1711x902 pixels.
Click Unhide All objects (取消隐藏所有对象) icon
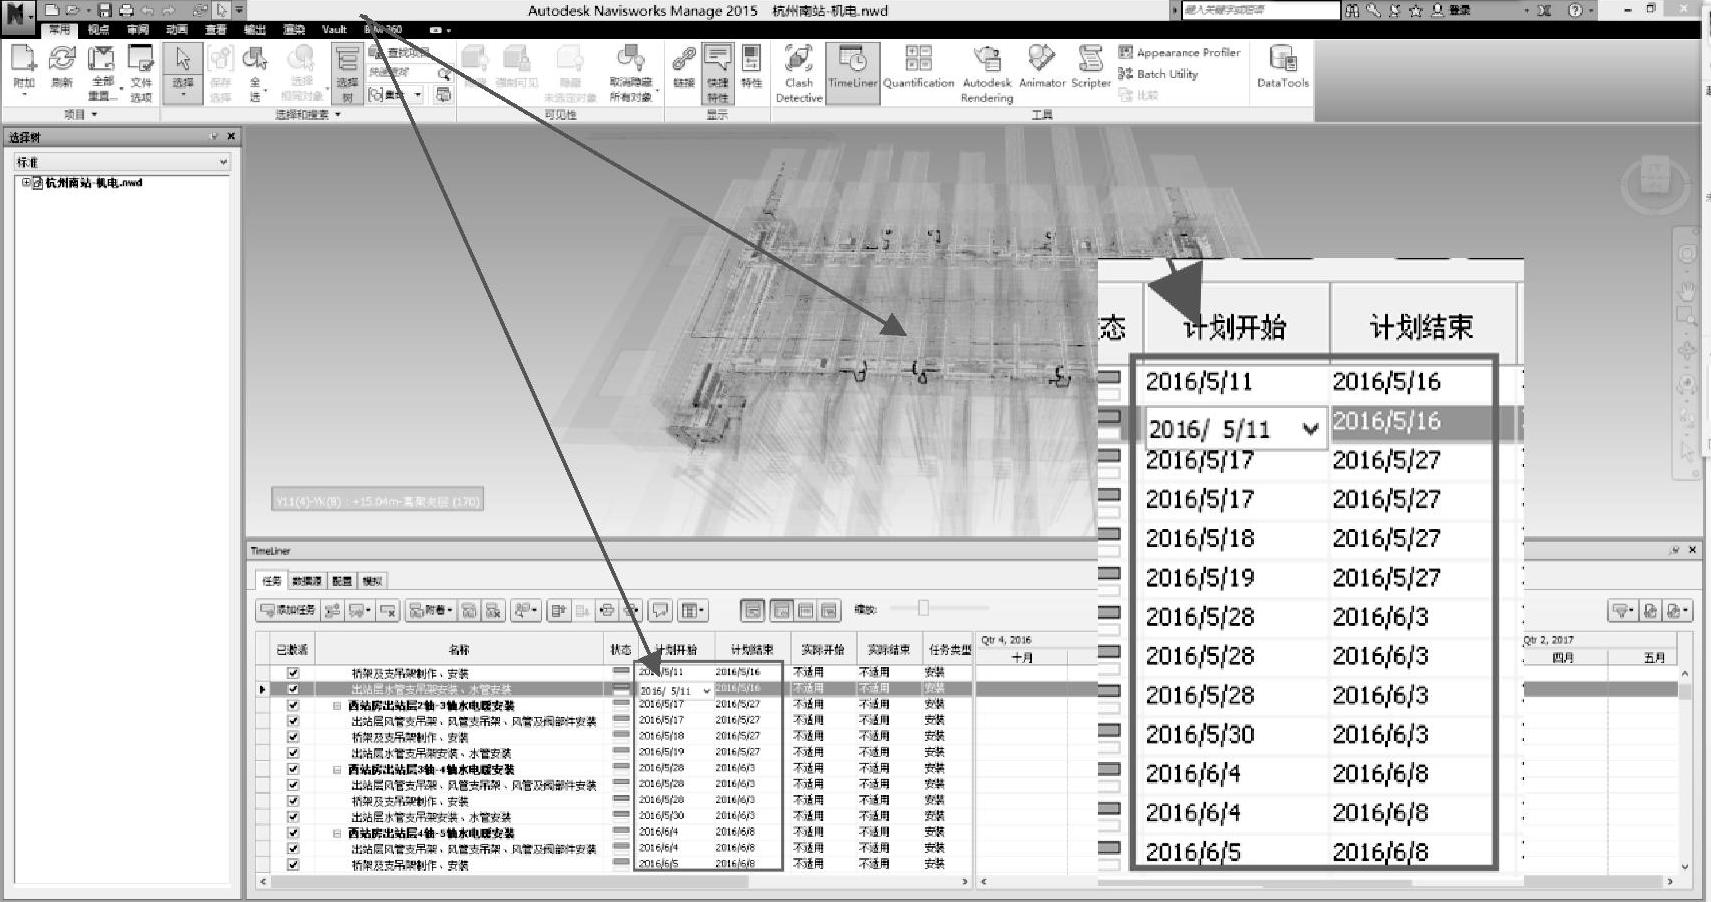[630, 72]
